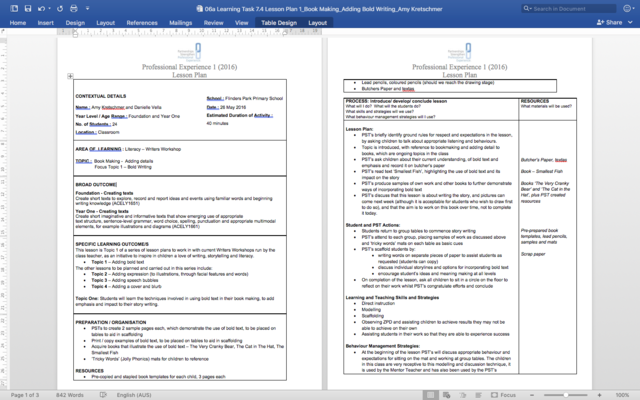Click the Share button

click(609, 22)
